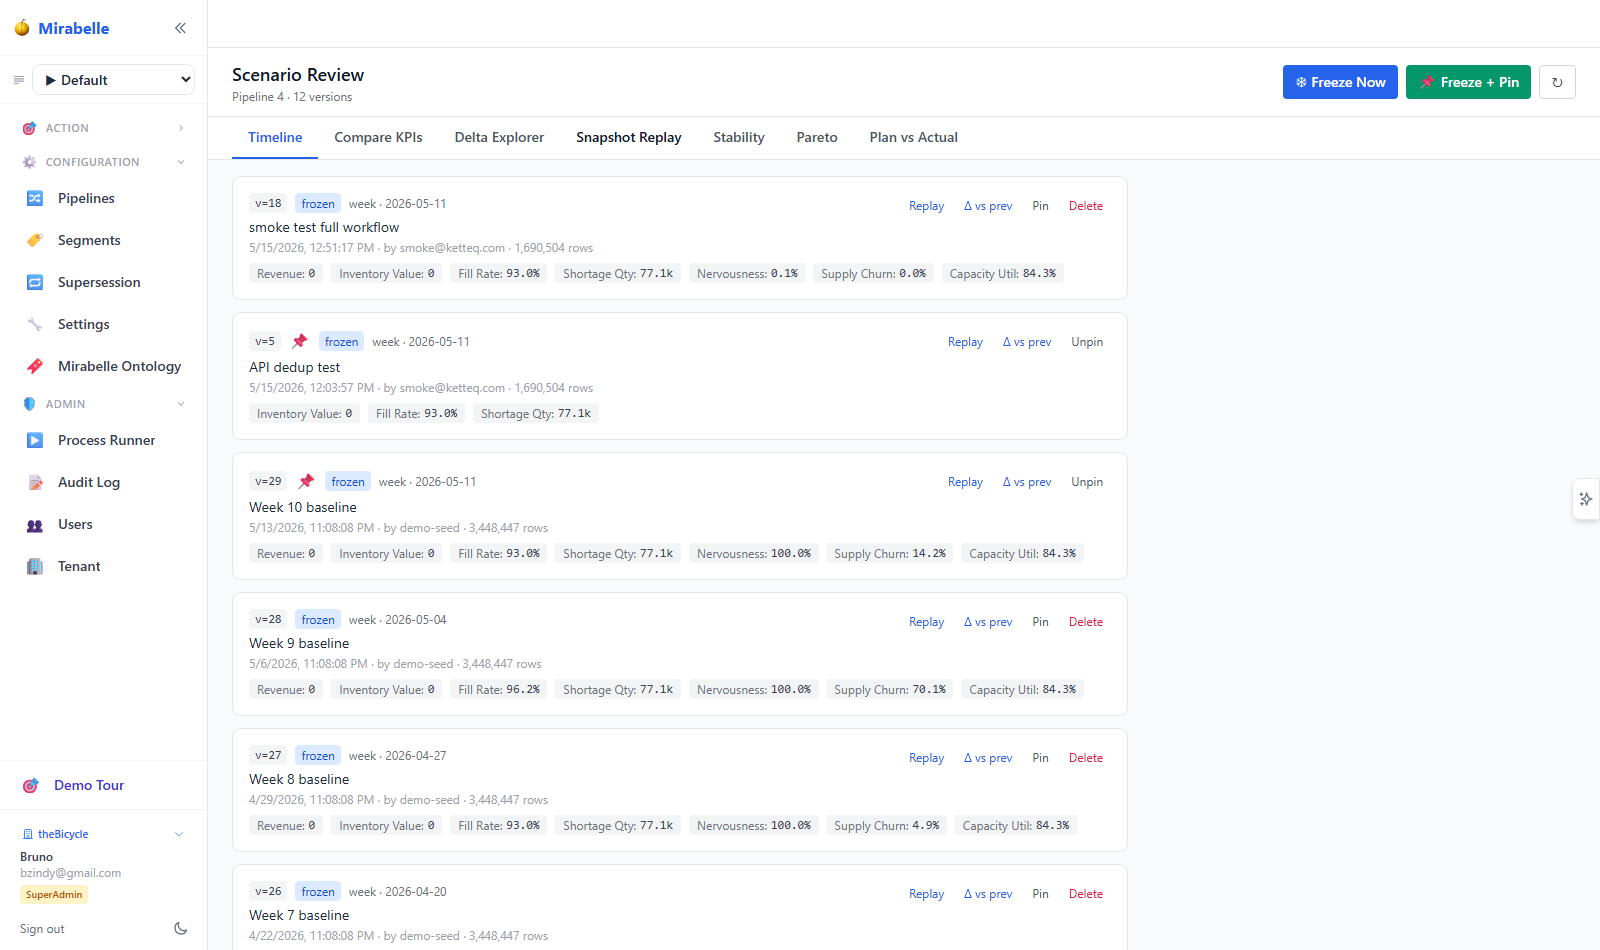The image size is (1600, 950).
Task: Click the pushpin icon on v=5
Action: click(x=300, y=341)
